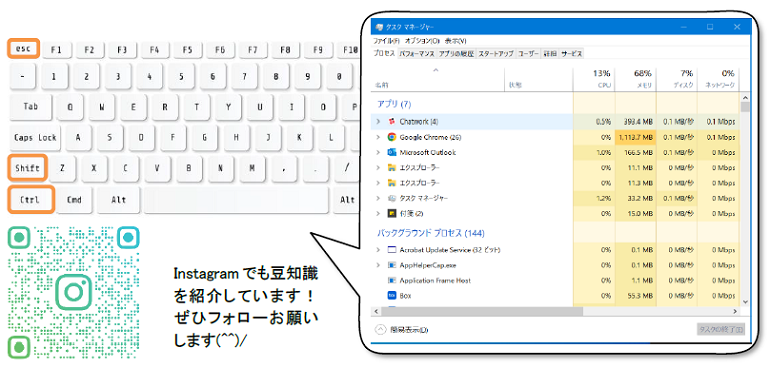Click the Chatwork app icon
Screen dimensions: 770x368
(x=392, y=121)
